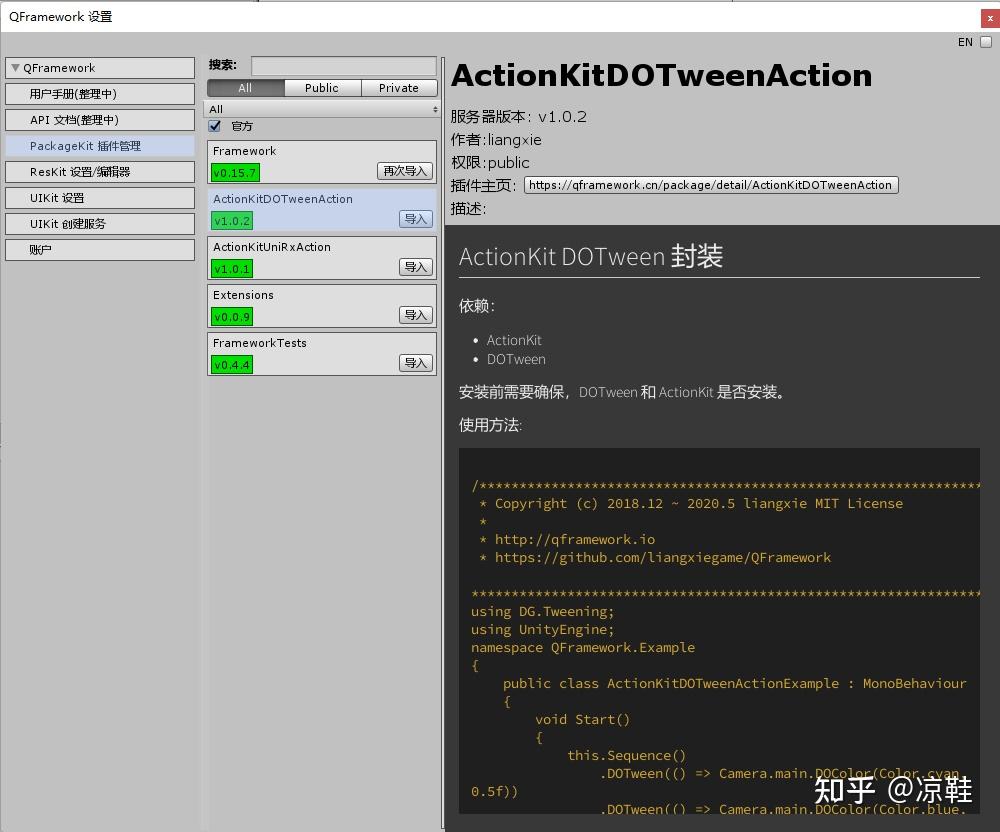1000x832 pixels.
Task: Open the ActionKitDOTweenAction plugin homepage link
Action: 711,184
